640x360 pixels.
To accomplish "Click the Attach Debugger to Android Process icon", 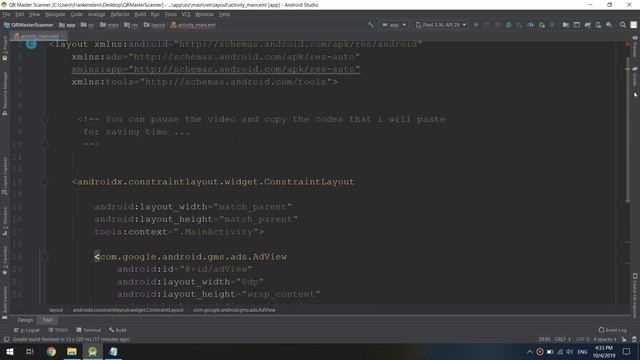I will 542,25.
